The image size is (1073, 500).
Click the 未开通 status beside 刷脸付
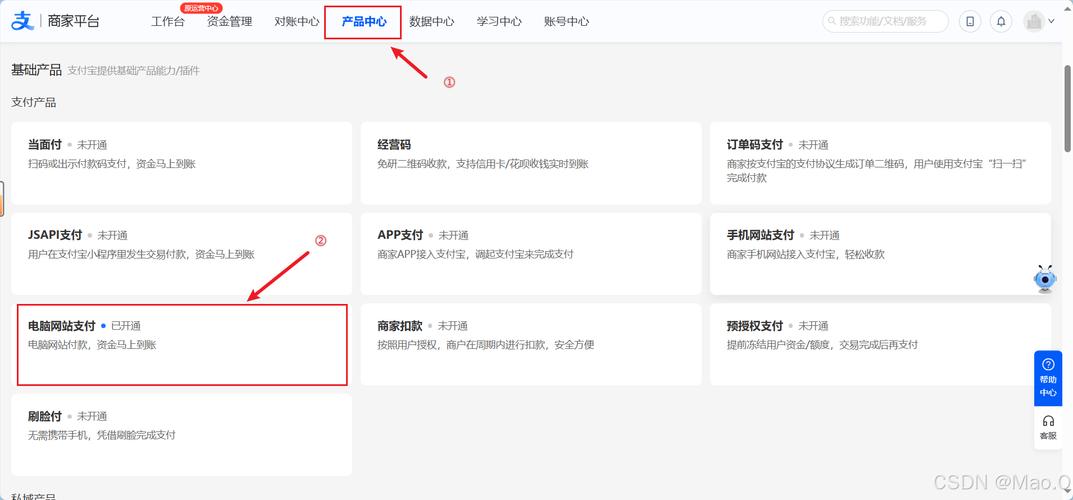[x=92, y=417]
